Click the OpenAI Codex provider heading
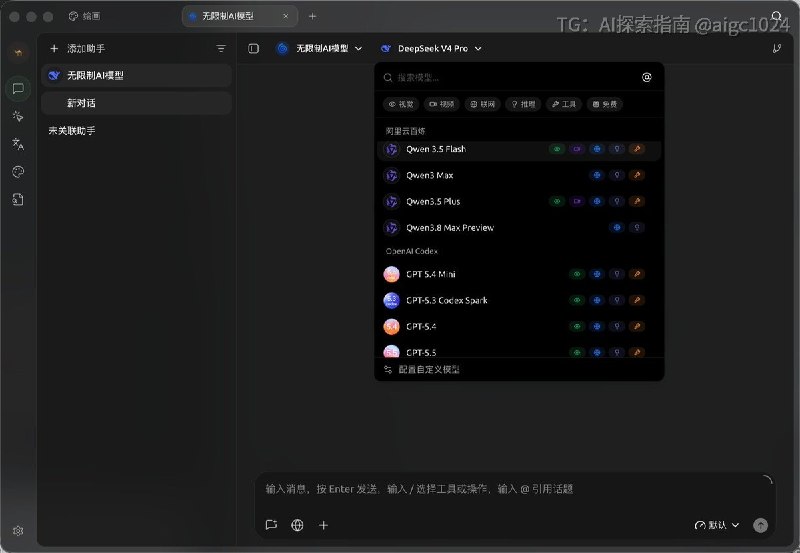Screen dimensions: 800x553 point(411,251)
